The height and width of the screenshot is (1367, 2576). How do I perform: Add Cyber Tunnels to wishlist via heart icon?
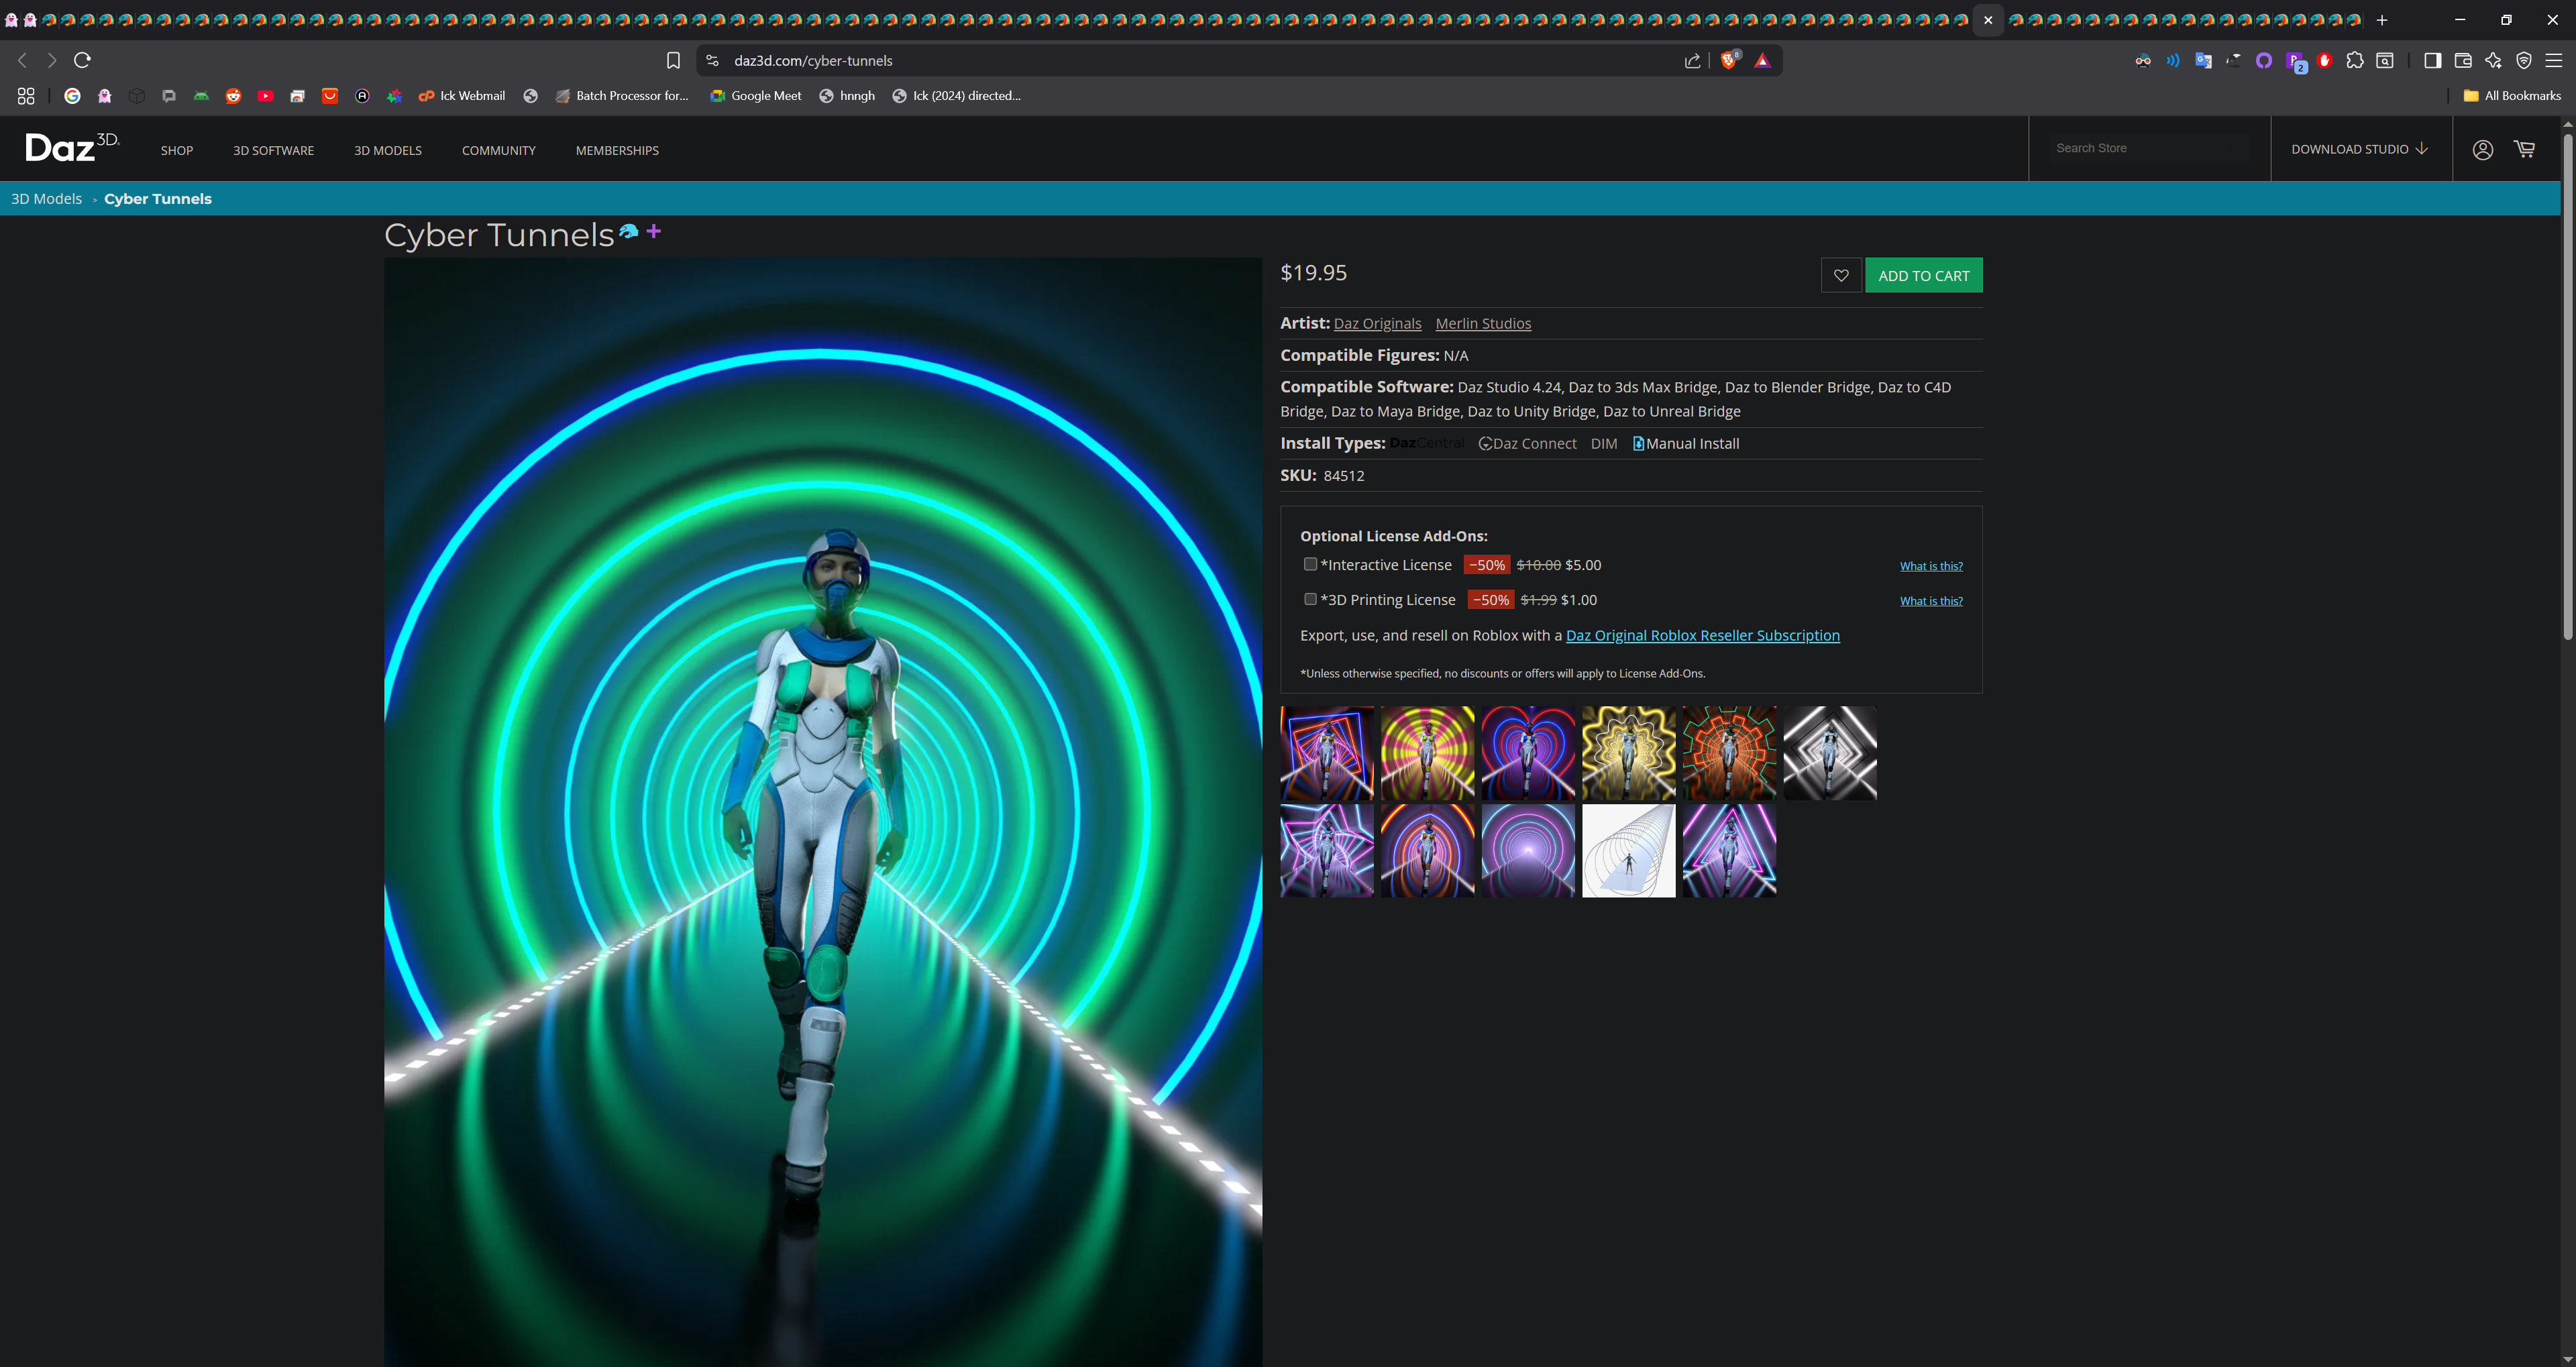click(1841, 275)
